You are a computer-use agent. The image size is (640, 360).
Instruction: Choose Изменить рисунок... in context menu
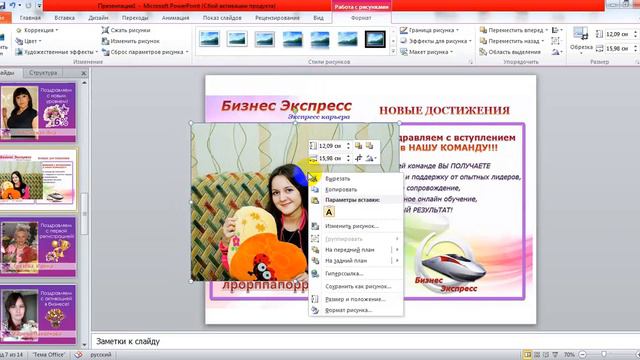coord(356,226)
